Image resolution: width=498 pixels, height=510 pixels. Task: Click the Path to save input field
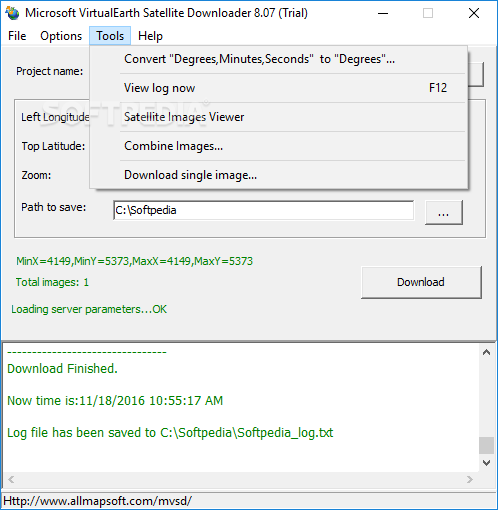263,210
